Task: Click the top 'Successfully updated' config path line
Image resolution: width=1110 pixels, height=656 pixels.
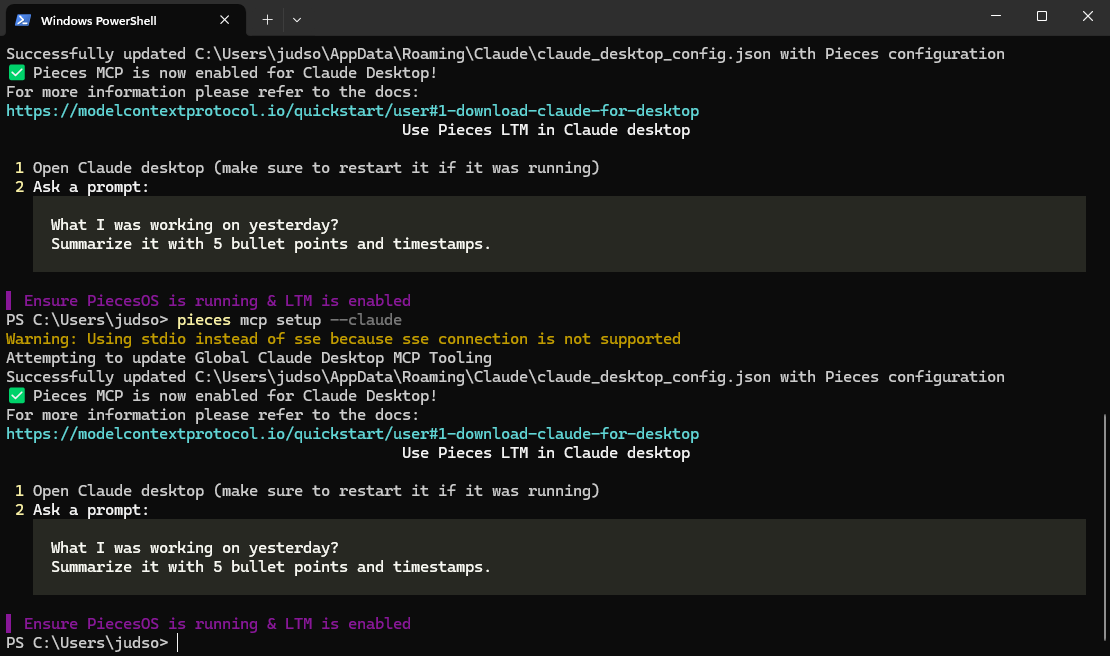Action: click(505, 54)
